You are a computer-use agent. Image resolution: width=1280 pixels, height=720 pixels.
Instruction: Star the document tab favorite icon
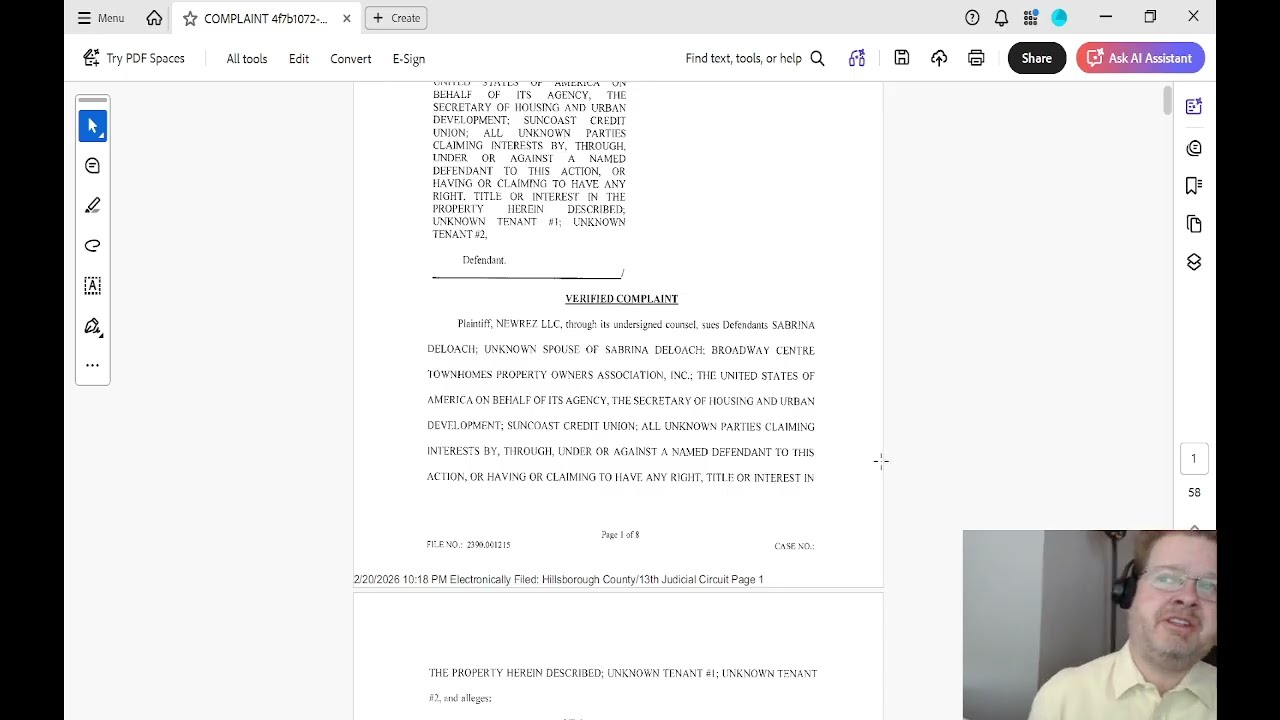click(x=190, y=18)
